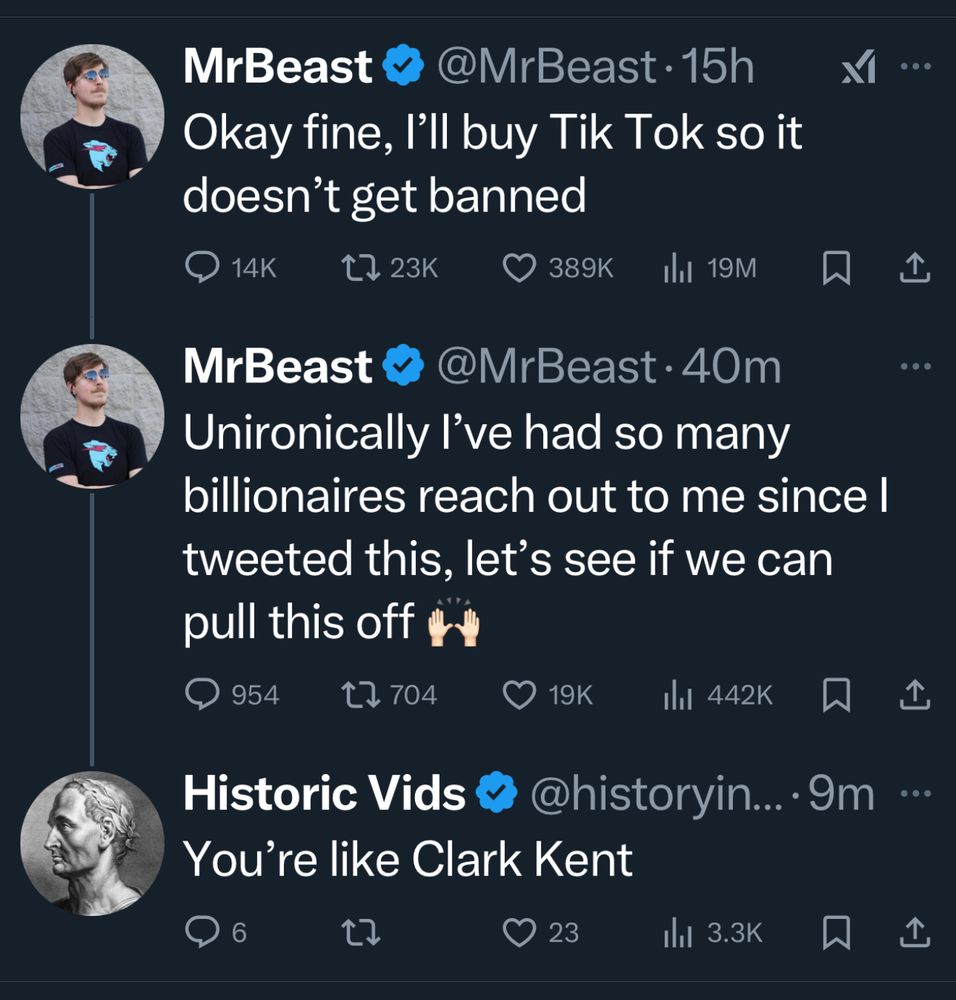Screen dimensions: 956x1000
Task: Reply to the billionaires tweet
Action: [x=203, y=694]
